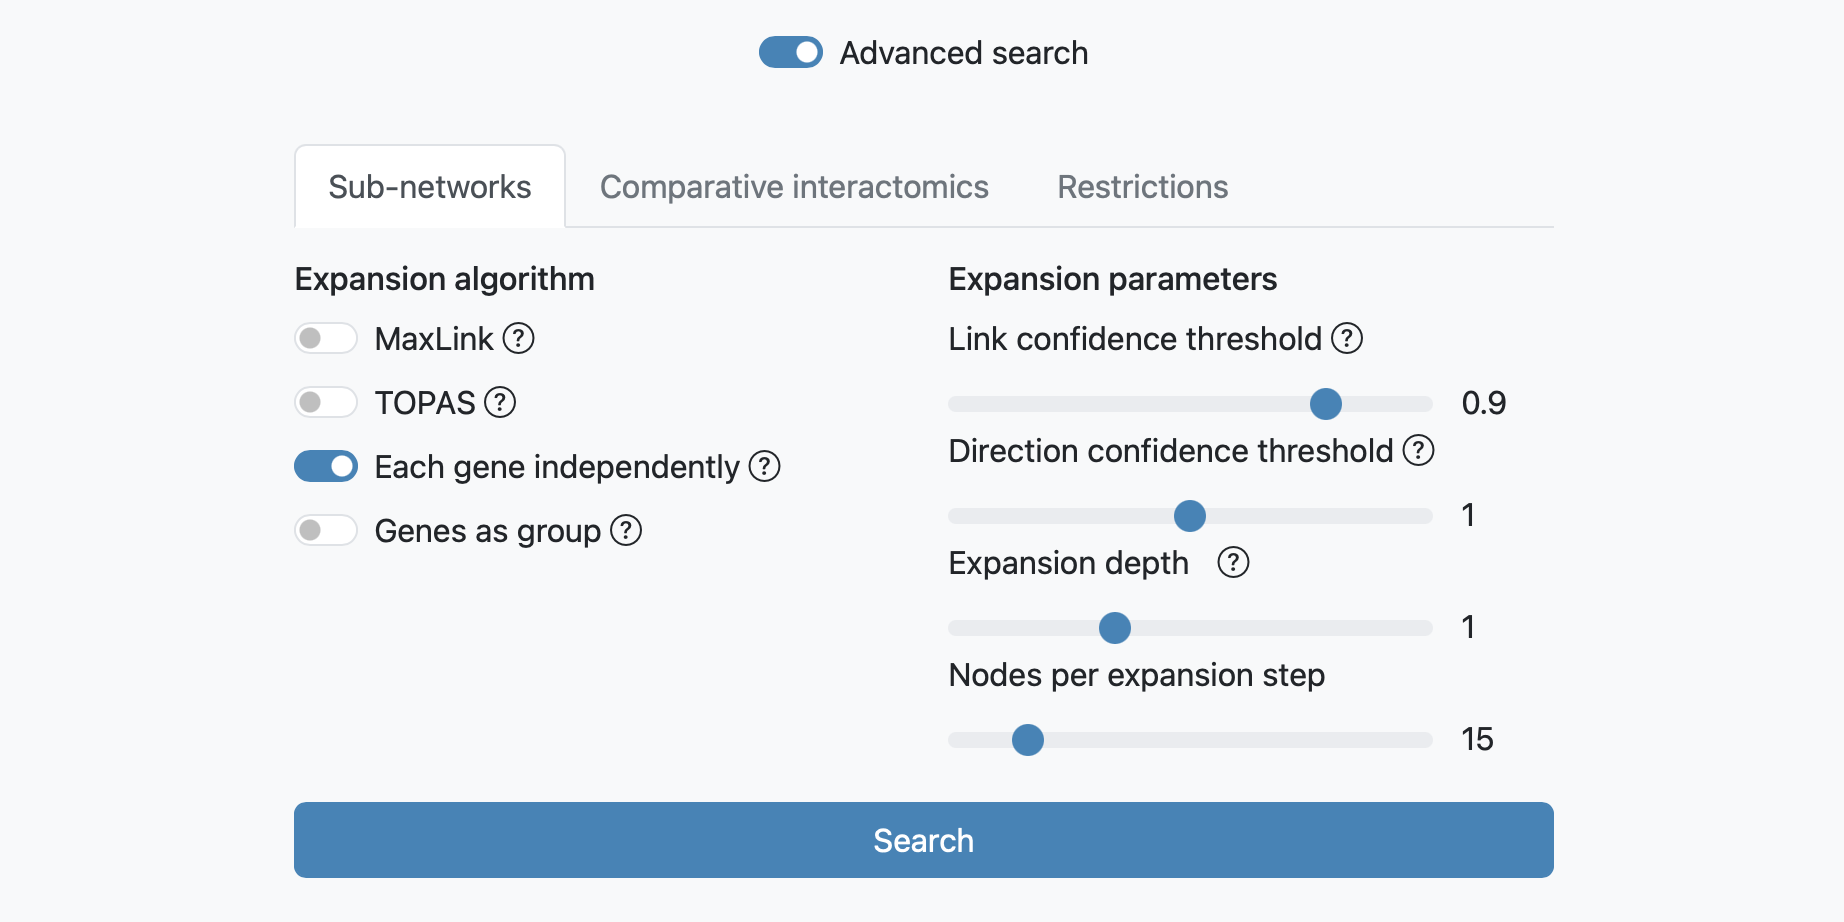Open Link confidence threshold help icon
1844x922 pixels.
click(x=1347, y=339)
